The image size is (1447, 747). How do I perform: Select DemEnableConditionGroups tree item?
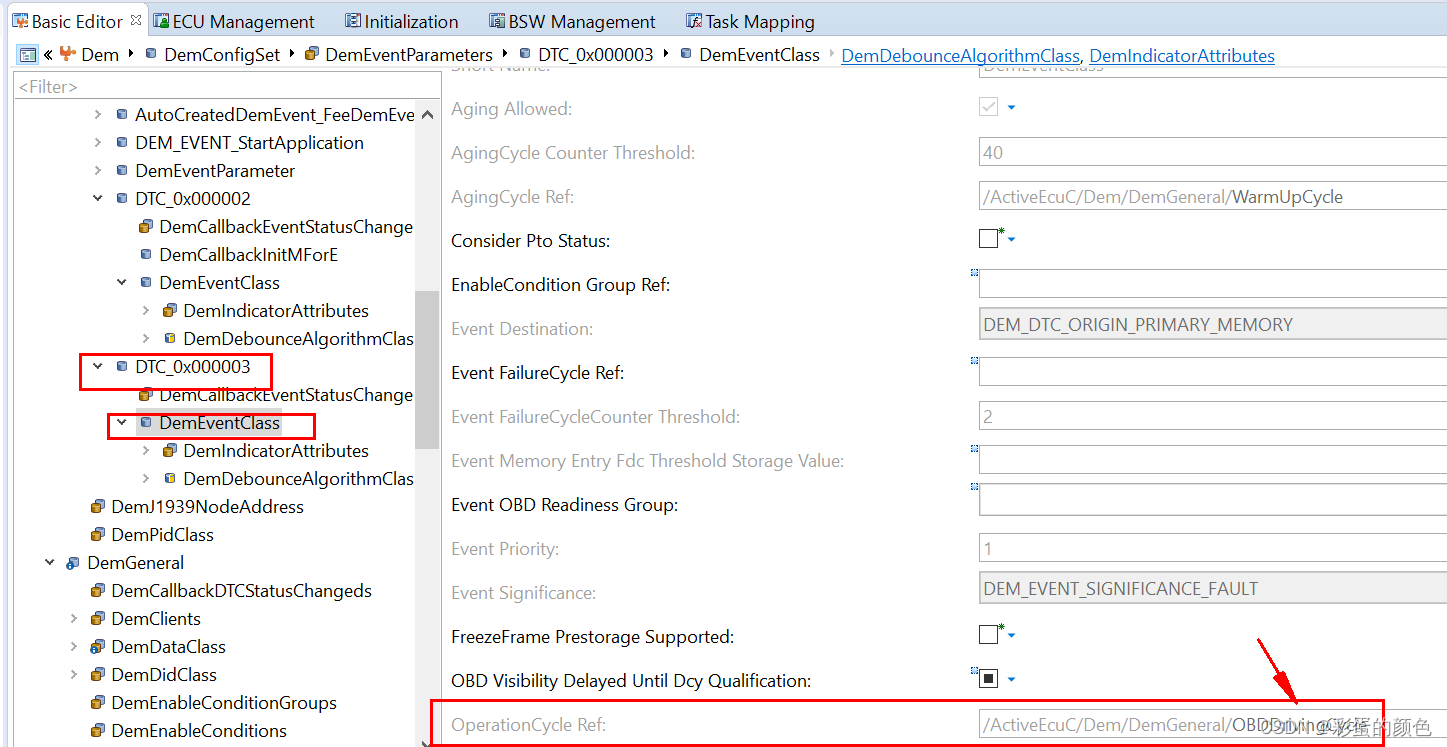pos(224,703)
